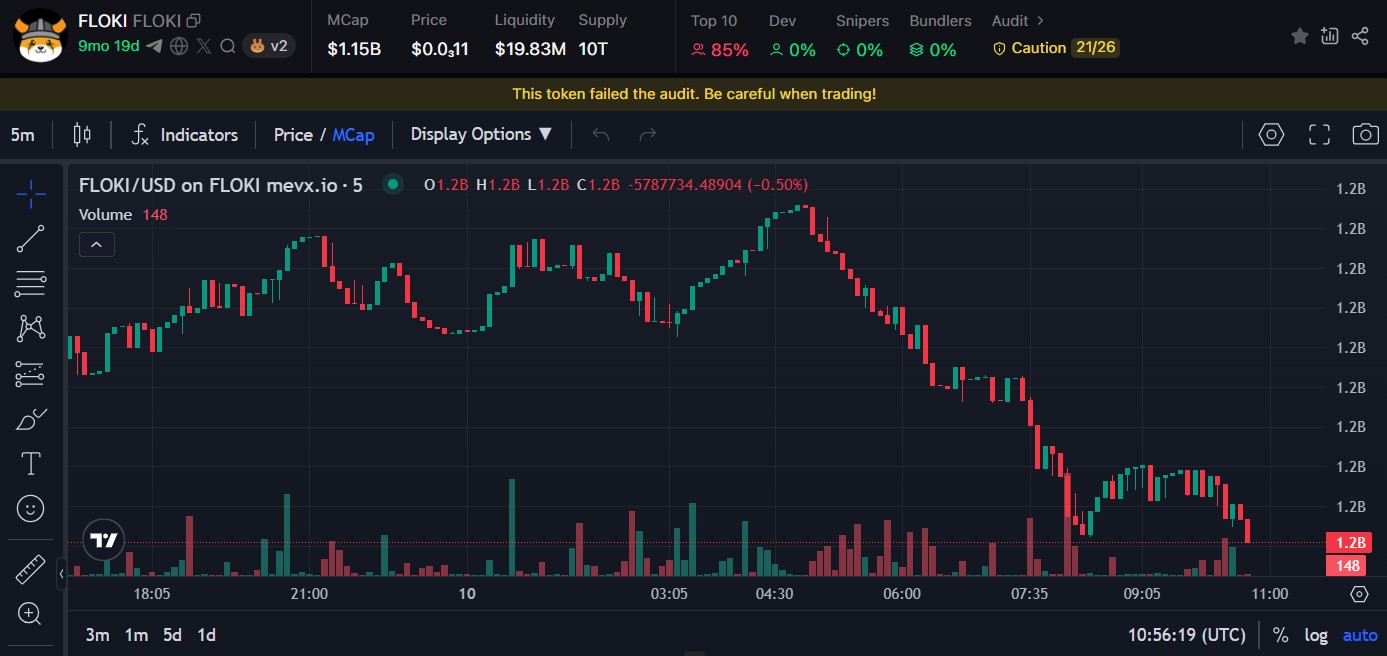Undo the last chart action

(601, 134)
